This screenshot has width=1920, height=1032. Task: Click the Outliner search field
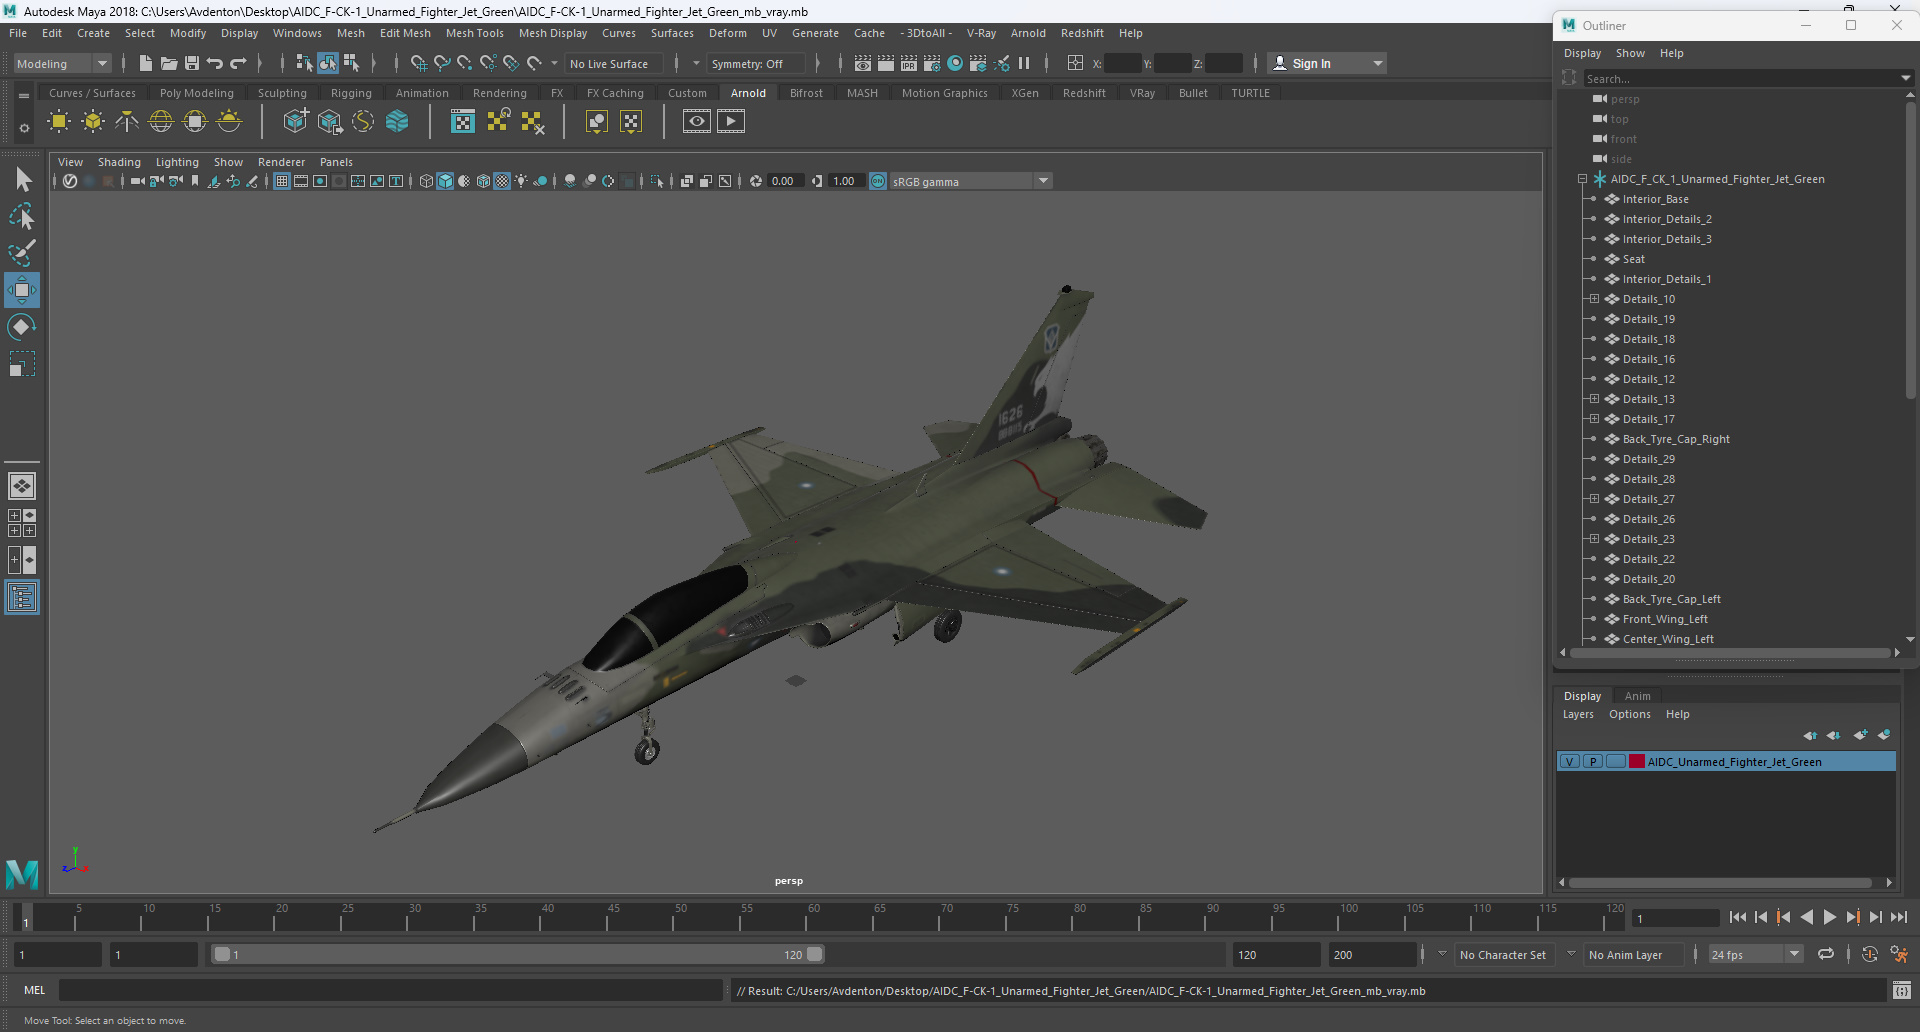(1740, 78)
